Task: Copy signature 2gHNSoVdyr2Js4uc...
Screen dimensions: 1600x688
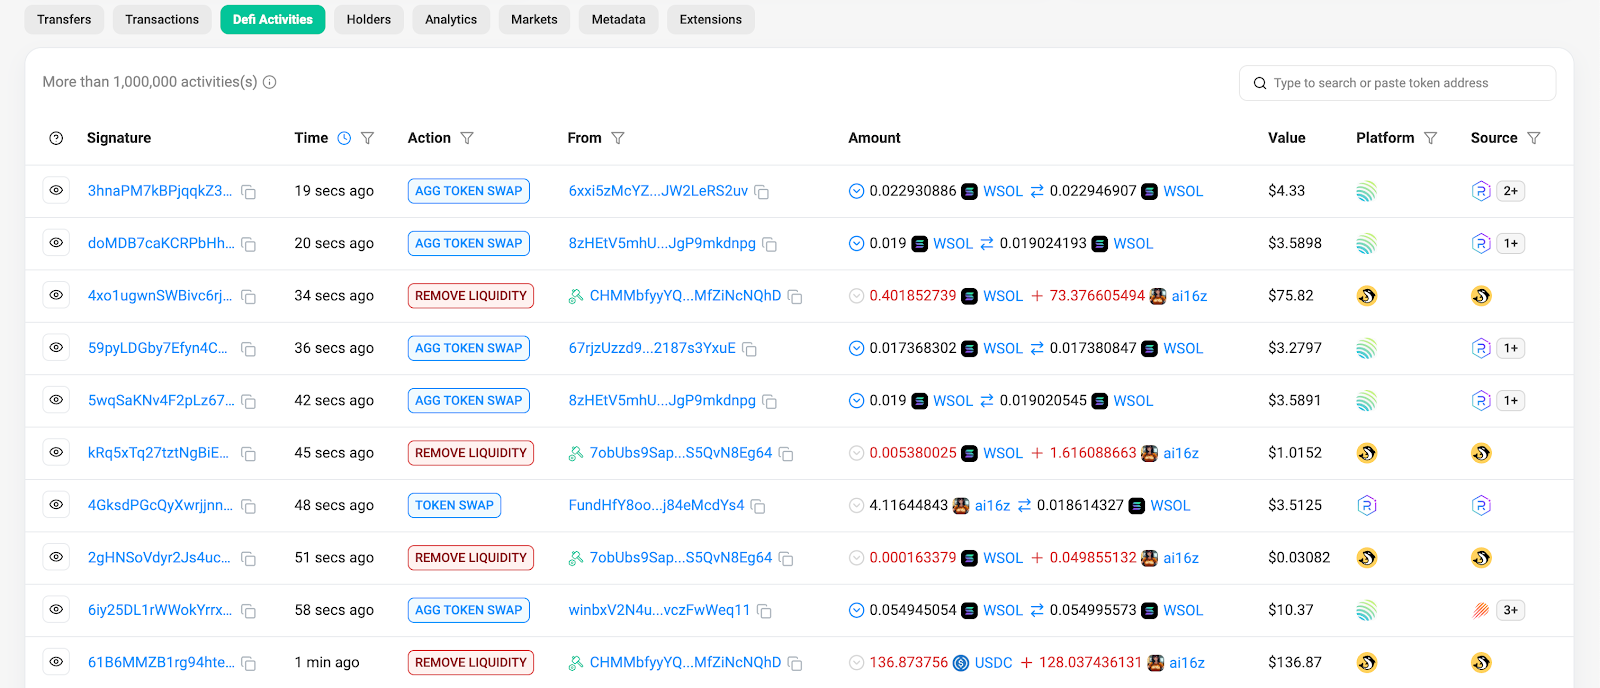Action: point(249,559)
